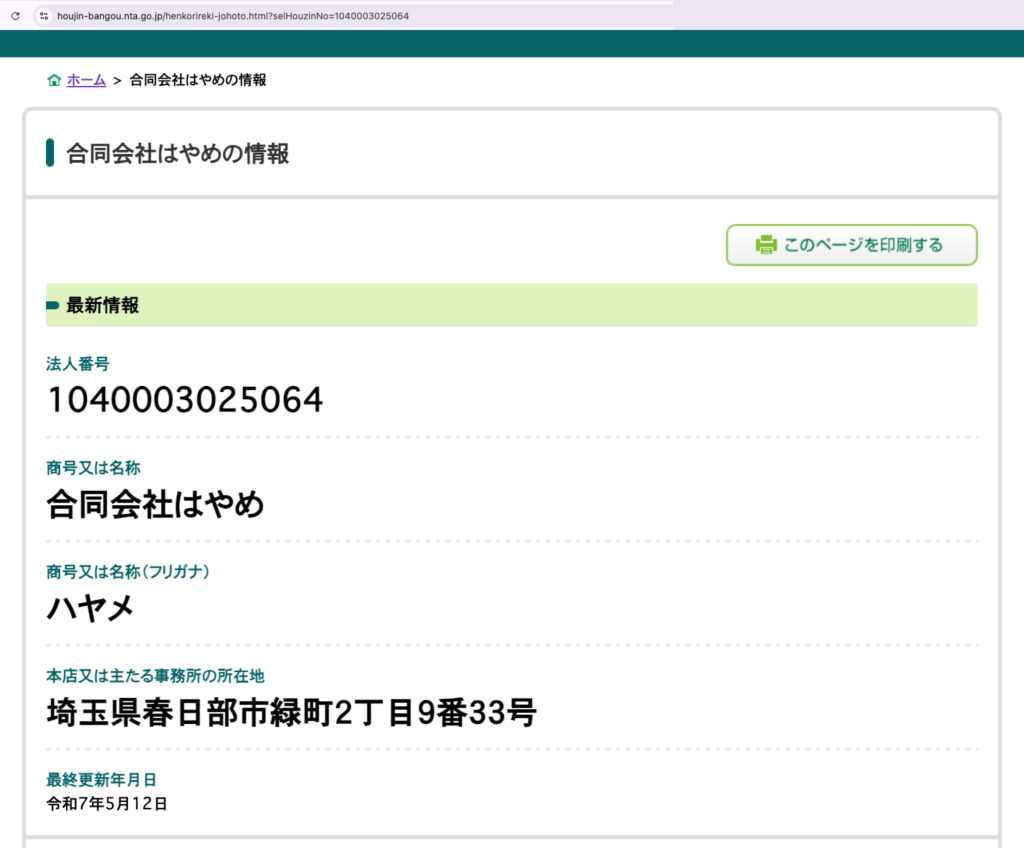Select corporate number 1040003025064
This screenshot has height=848, width=1024.
point(185,400)
